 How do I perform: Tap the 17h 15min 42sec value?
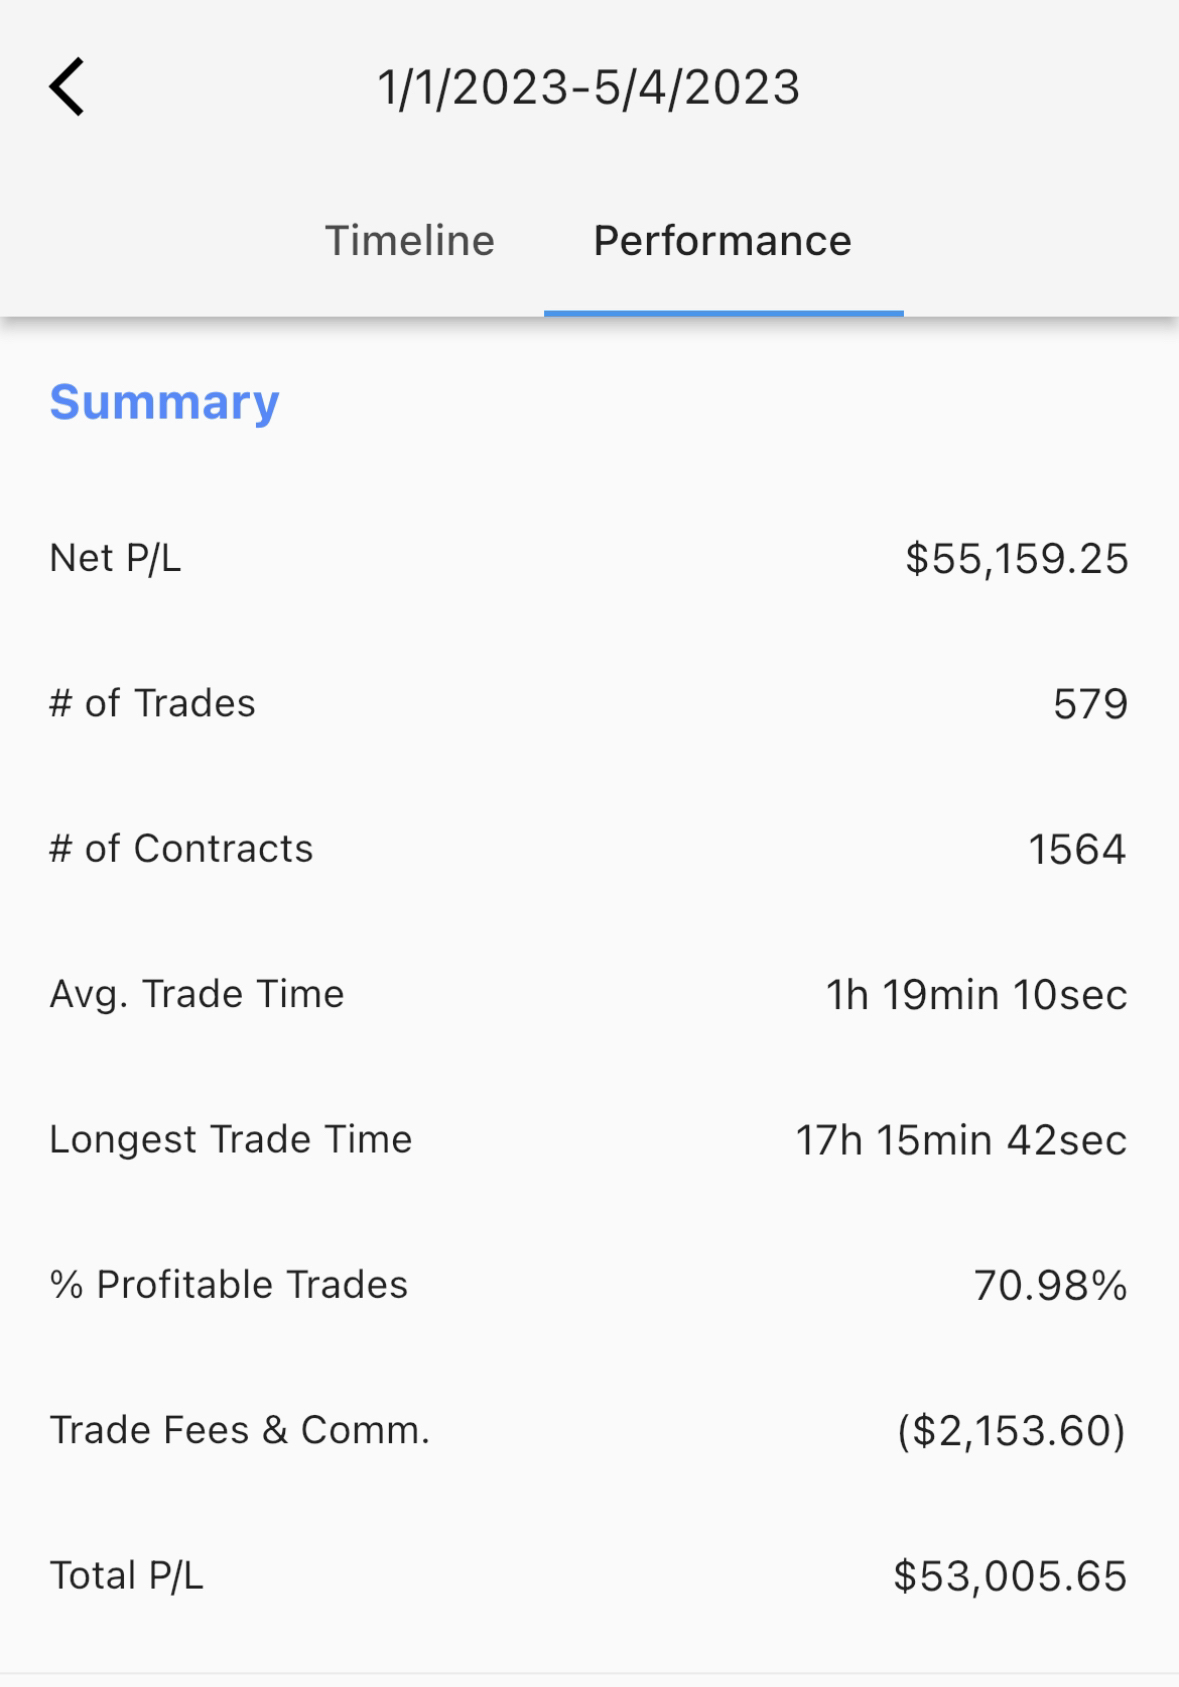pos(962,1140)
